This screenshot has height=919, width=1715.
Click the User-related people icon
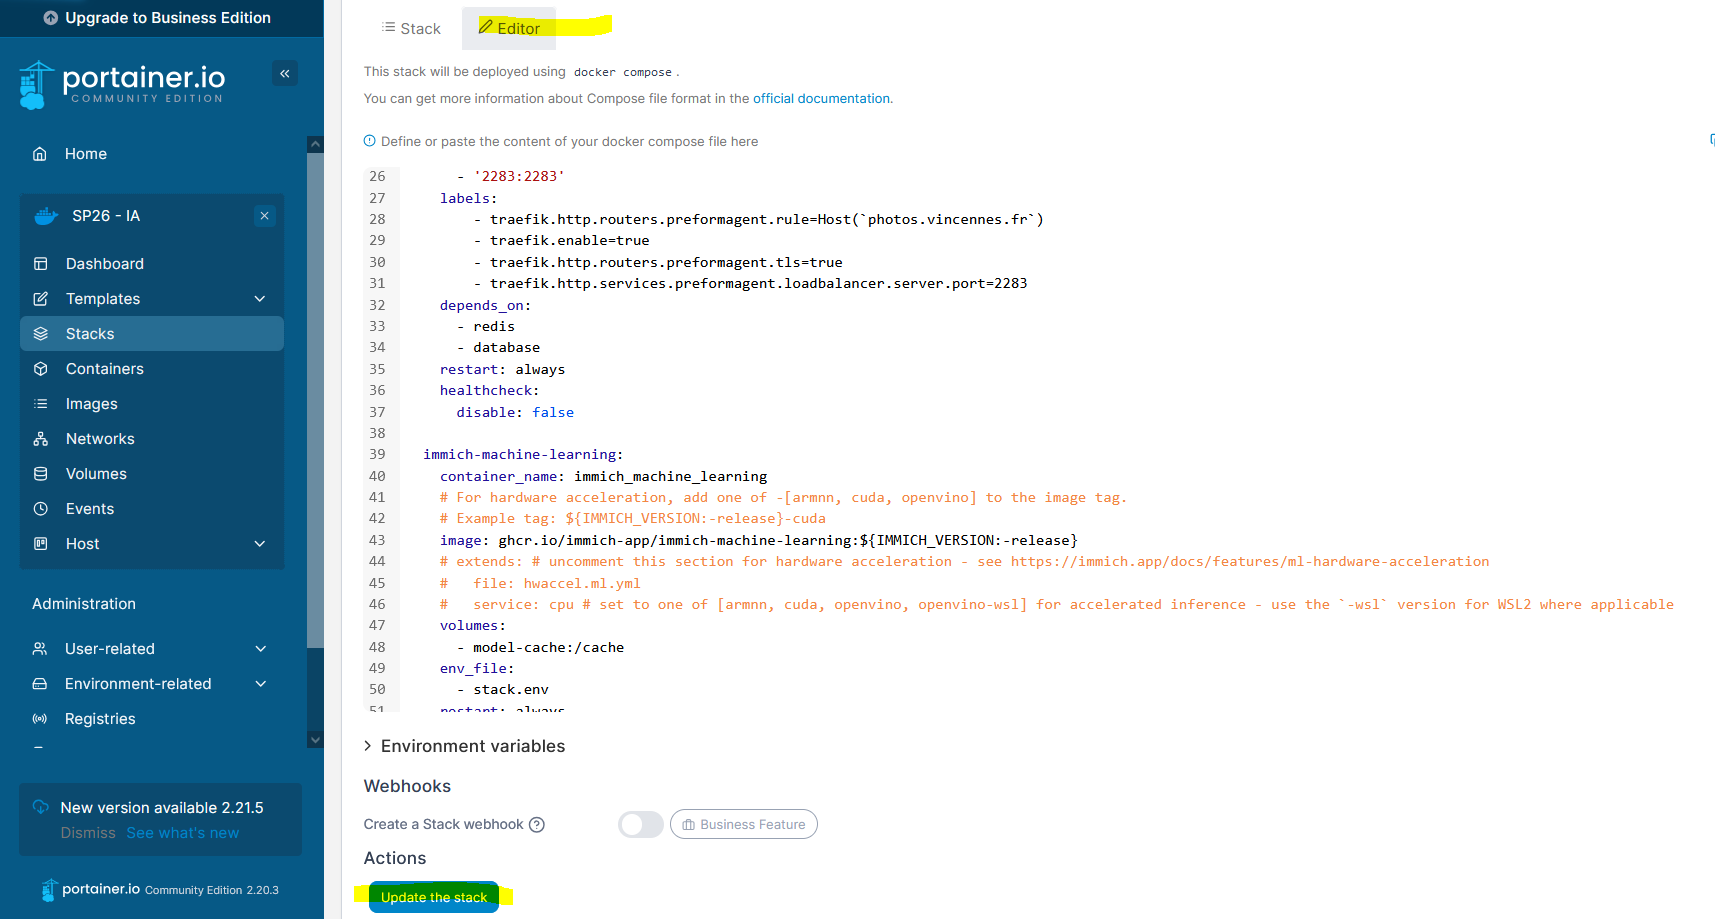(40, 649)
